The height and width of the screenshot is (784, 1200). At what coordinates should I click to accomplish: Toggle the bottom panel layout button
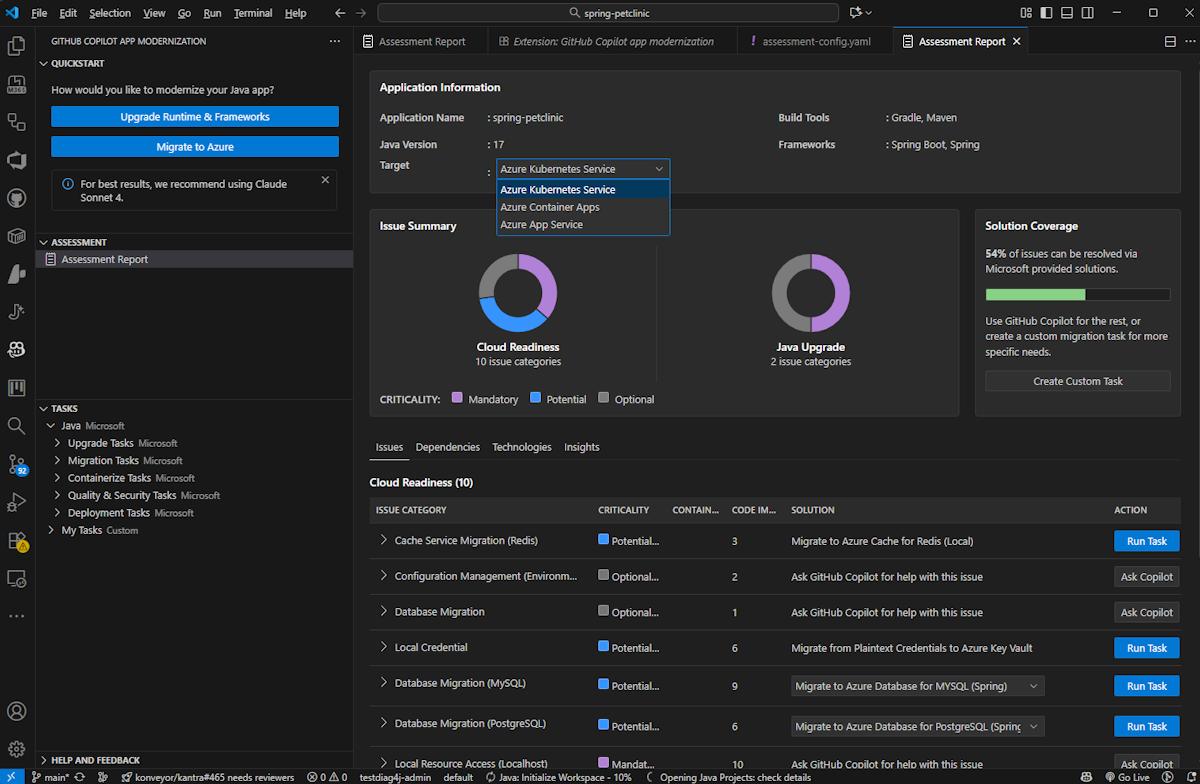point(1066,13)
